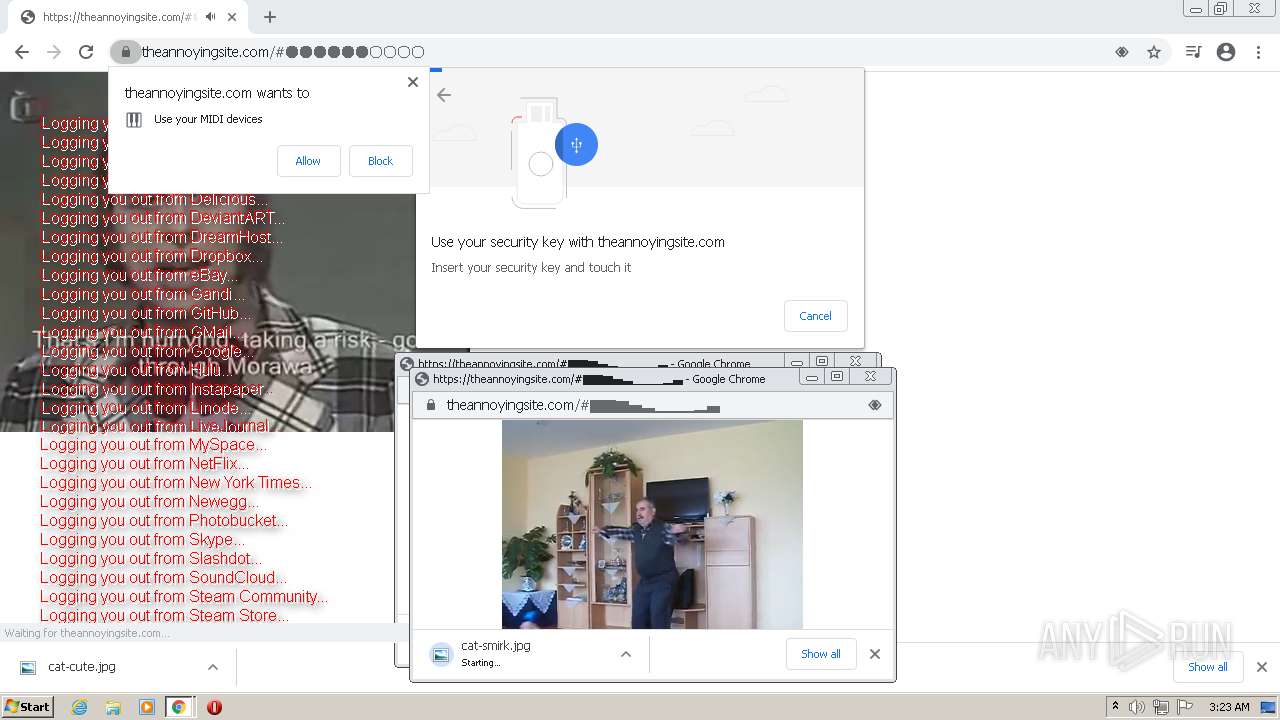Expand cat-smirk.jpg download options
The width and height of the screenshot is (1280, 720).
pos(626,654)
